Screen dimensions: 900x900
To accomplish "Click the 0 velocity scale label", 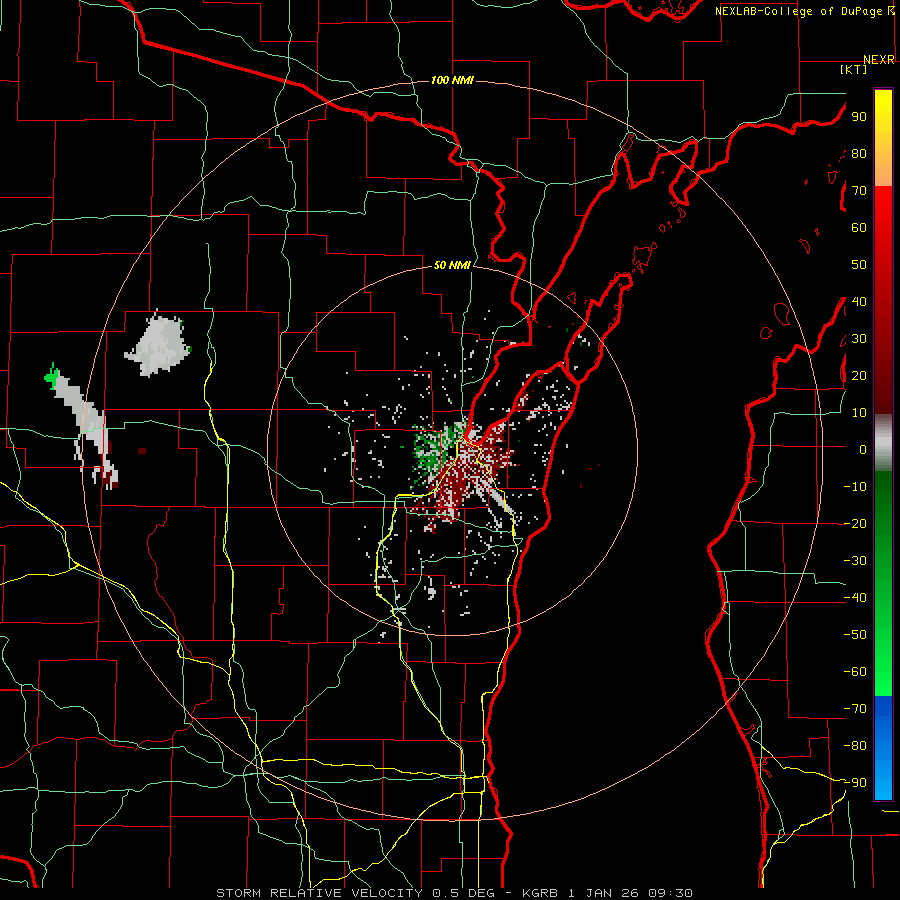I will click(863, 449).
